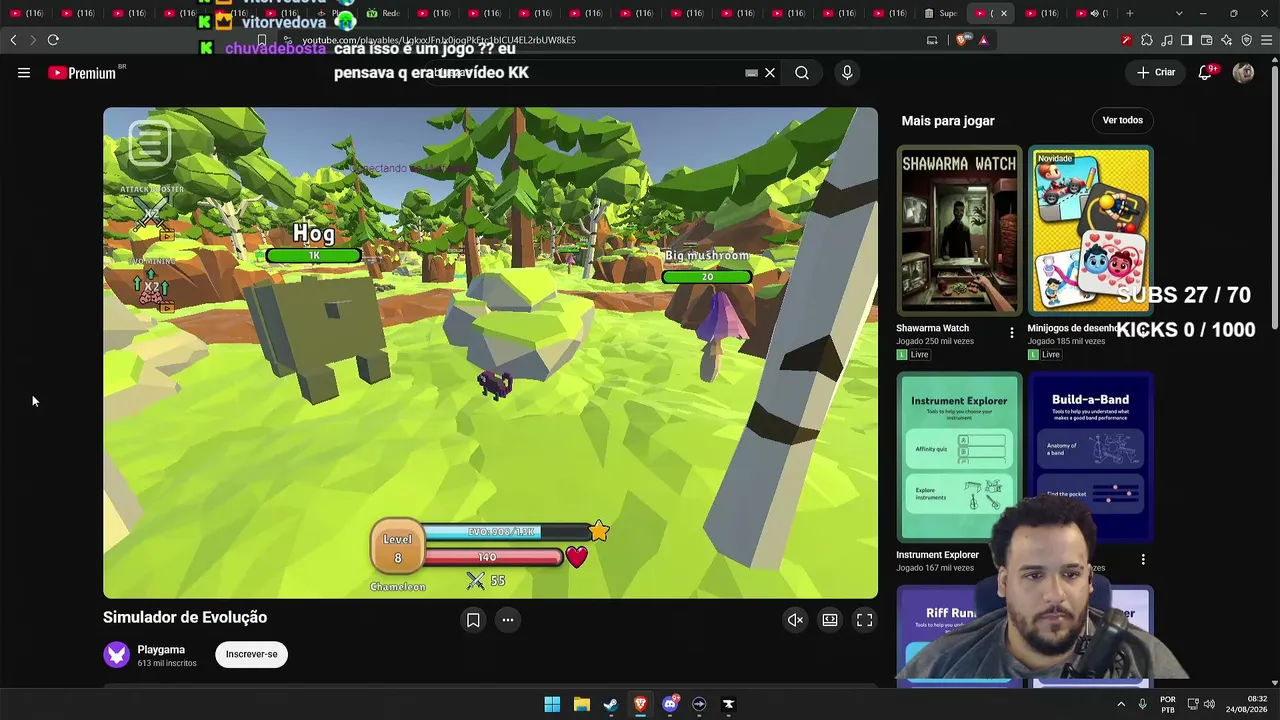
Task: Click the crossed swords attack stat icon
Action: (476, 580)
